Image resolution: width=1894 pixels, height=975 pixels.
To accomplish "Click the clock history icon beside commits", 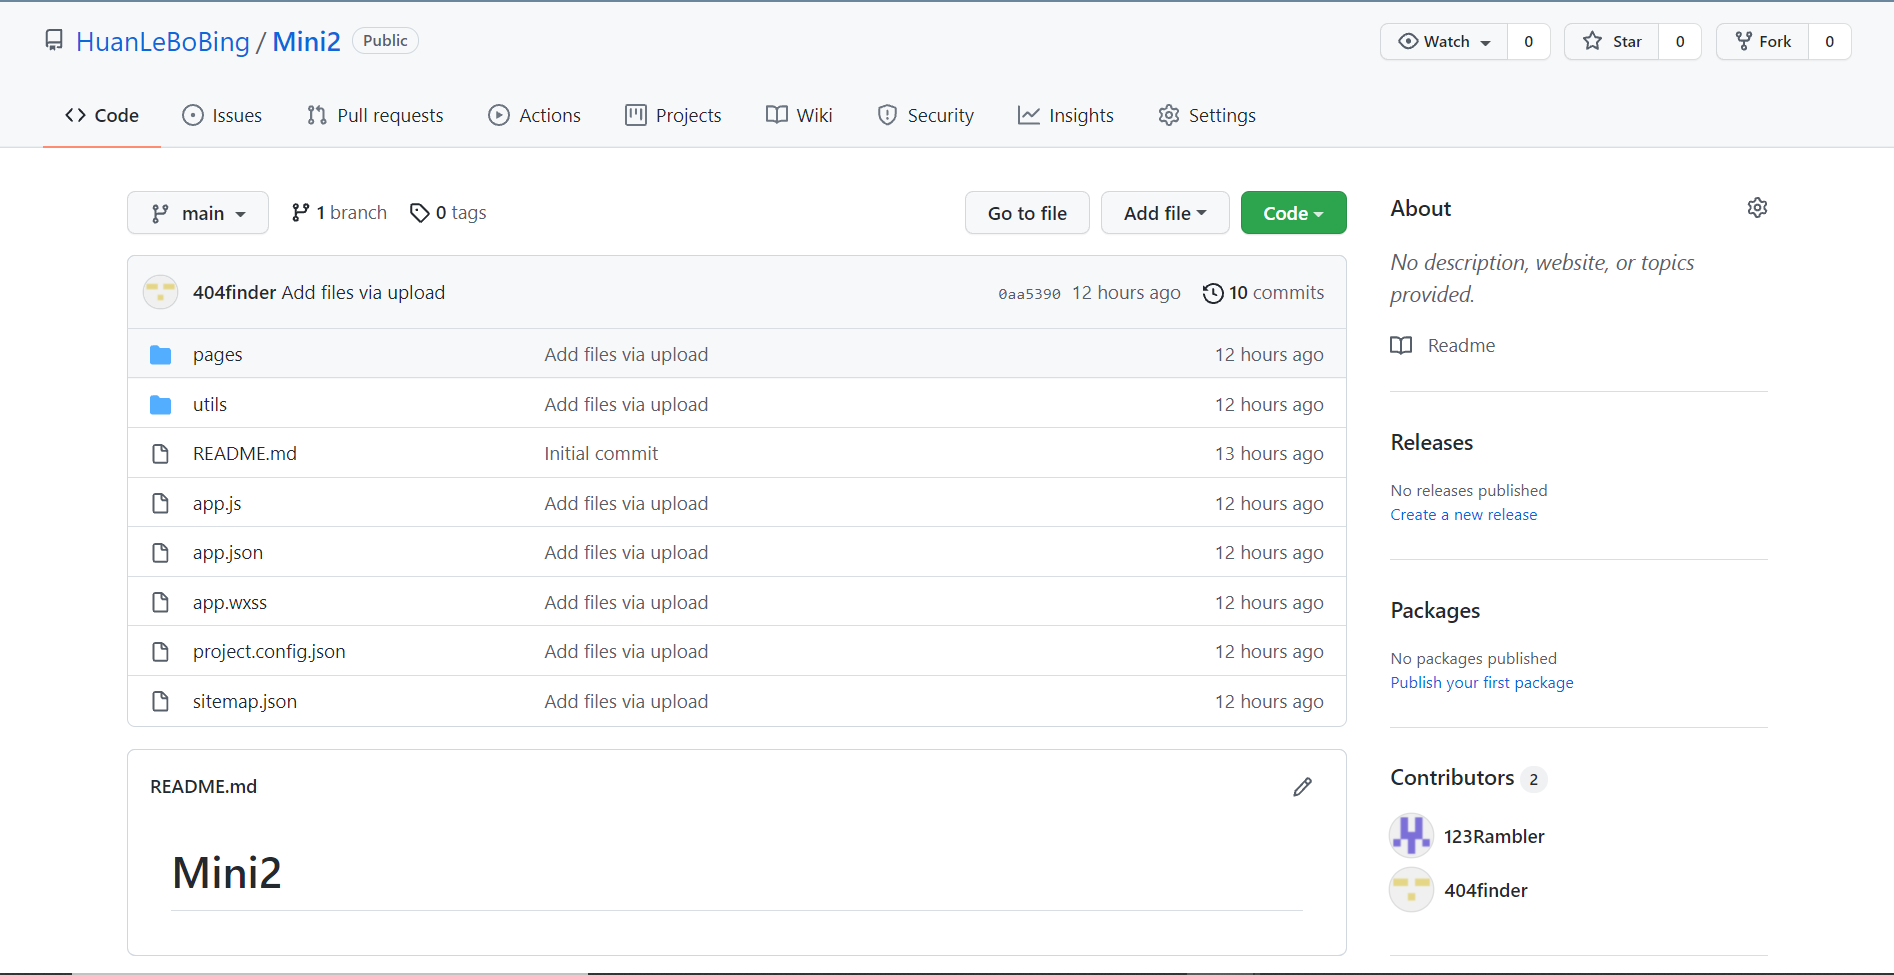I will point(1212,293).
